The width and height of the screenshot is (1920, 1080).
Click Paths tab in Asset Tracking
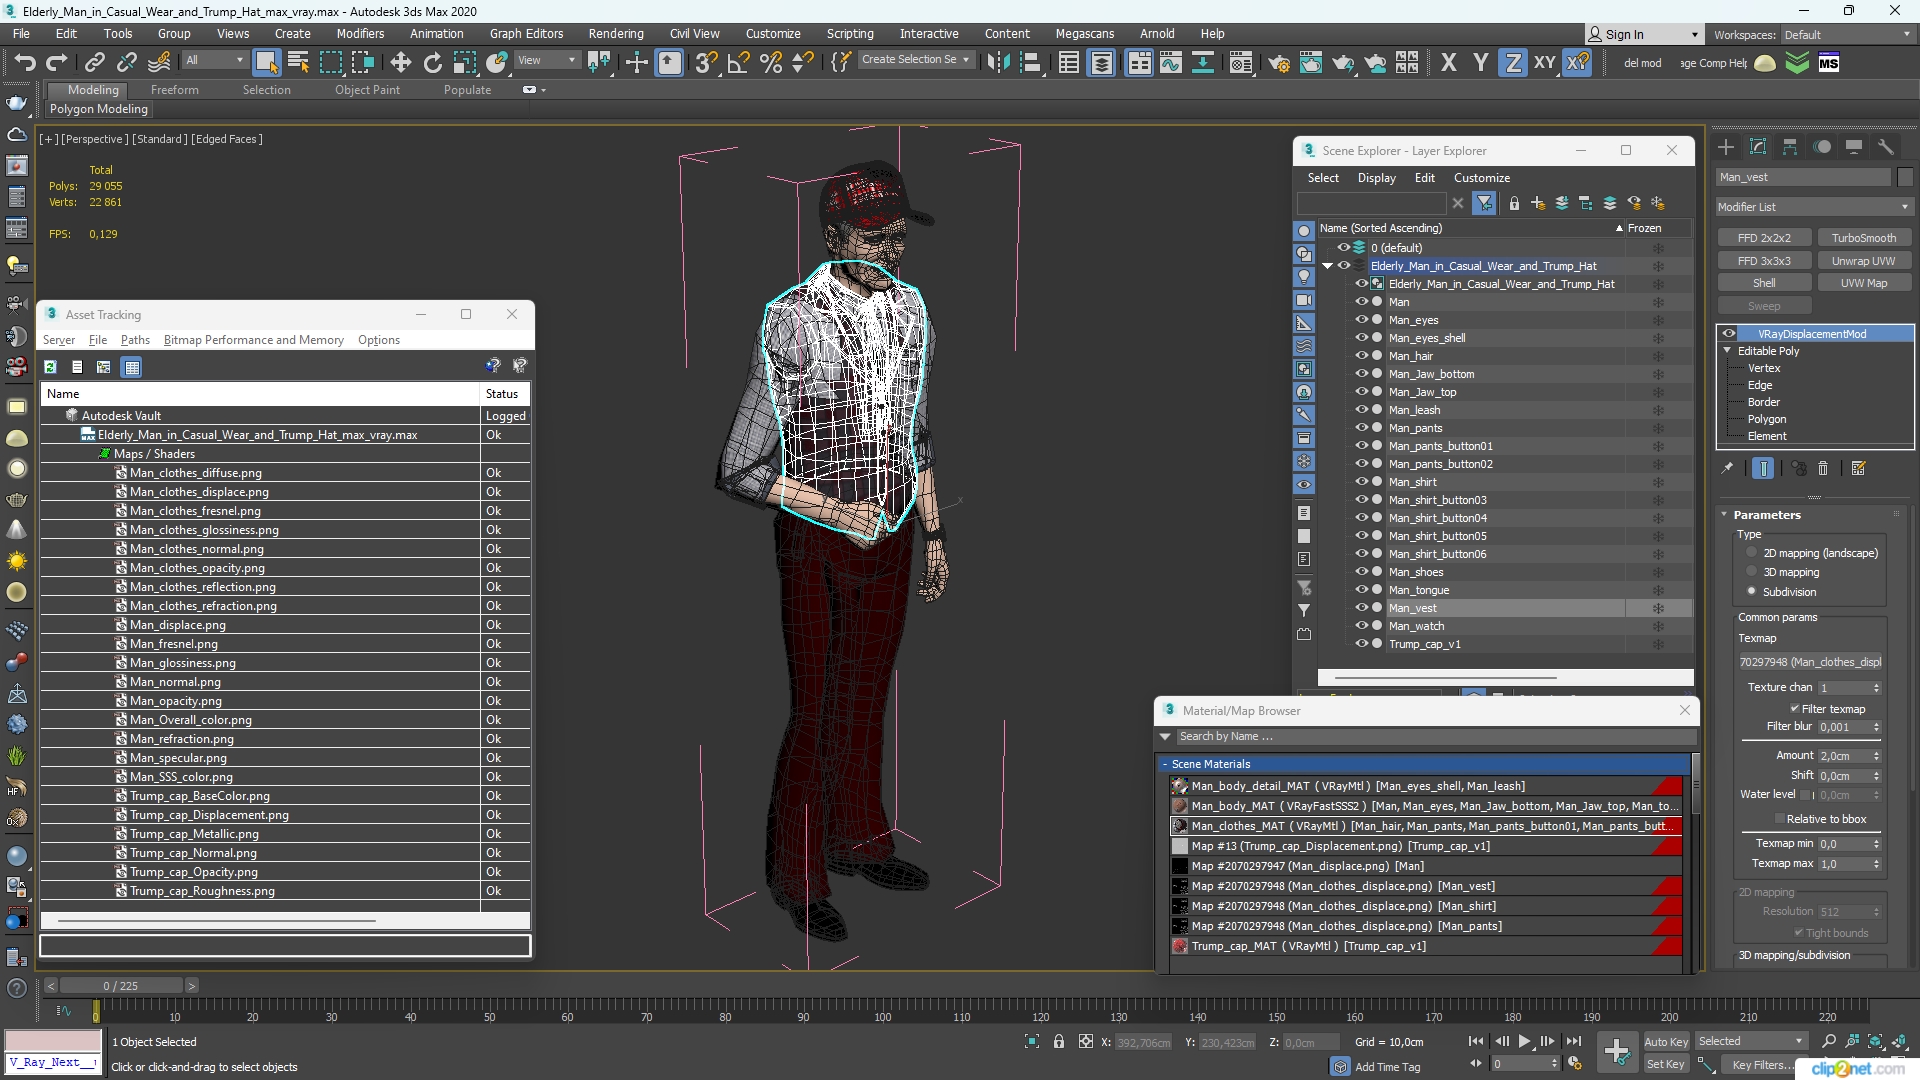coord(135,340)
